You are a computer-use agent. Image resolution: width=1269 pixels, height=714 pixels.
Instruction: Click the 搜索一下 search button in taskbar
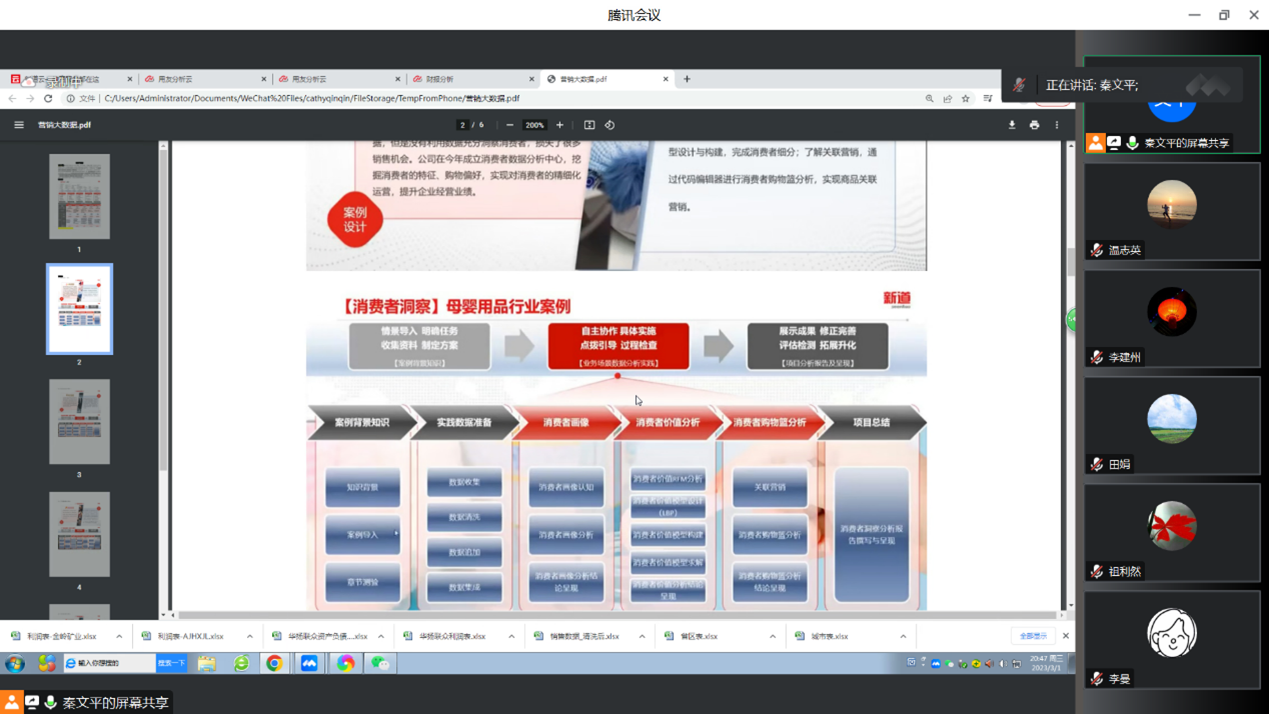click(171, 663)
